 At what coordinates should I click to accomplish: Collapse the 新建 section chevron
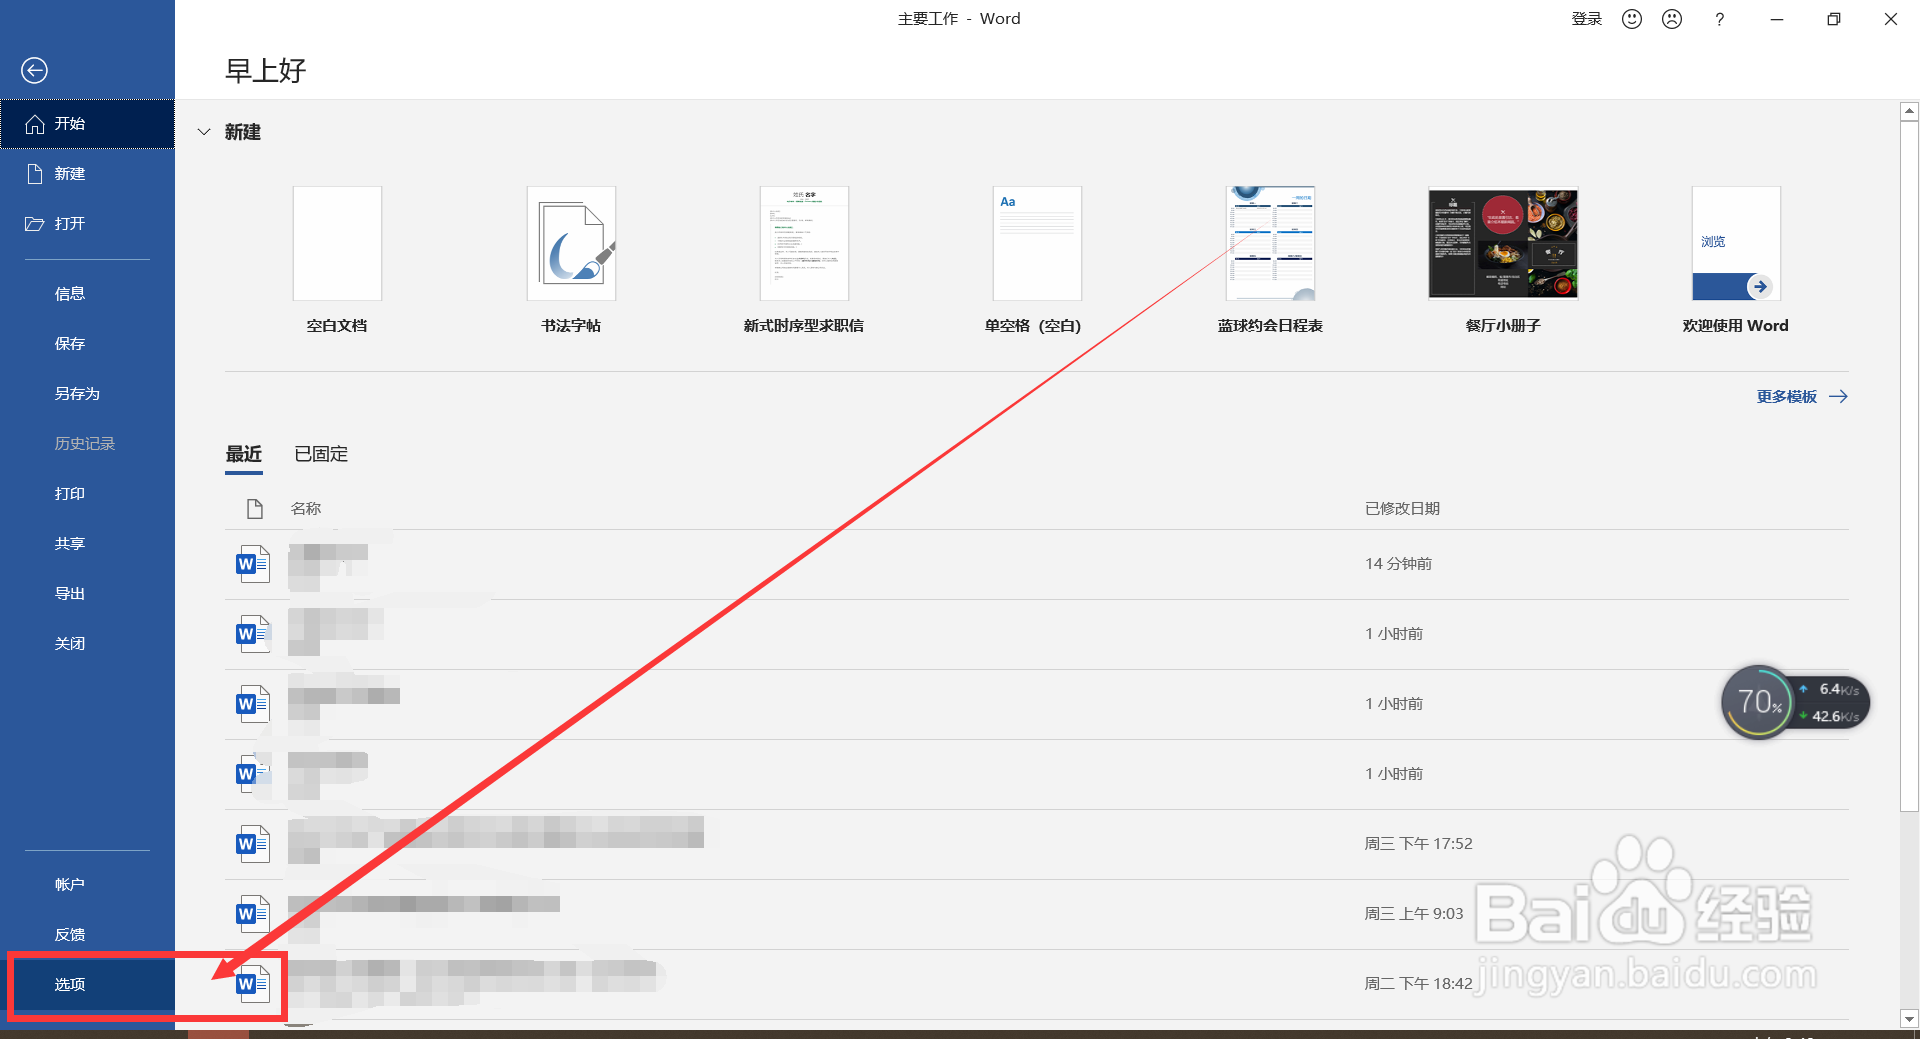[x=204, y=132]
